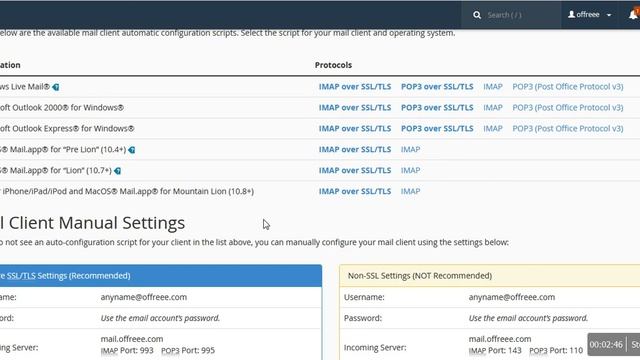Select plain IMAP for Windows Live Mail
Viewport: 640px width, 360px height.
[493, 87]
